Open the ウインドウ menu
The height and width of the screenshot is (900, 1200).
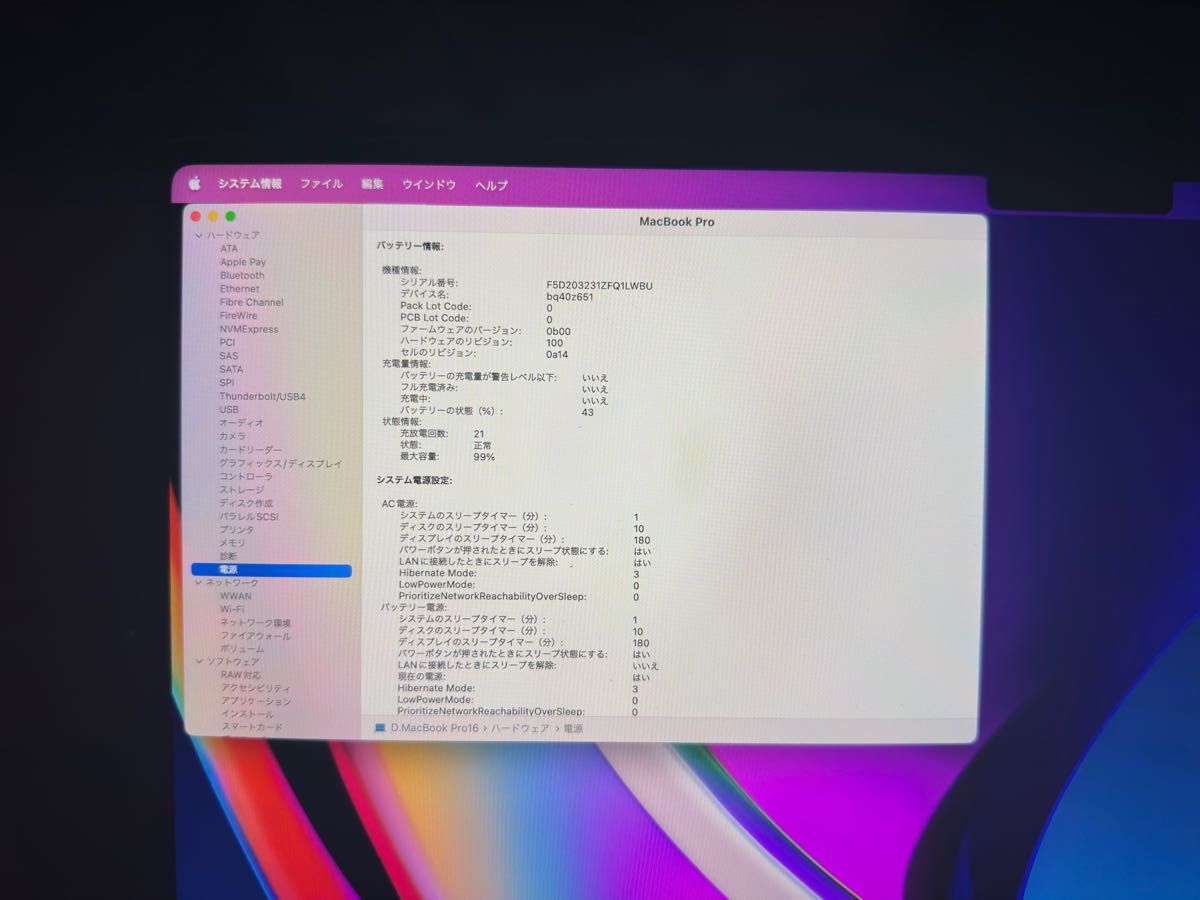[429, 185]
